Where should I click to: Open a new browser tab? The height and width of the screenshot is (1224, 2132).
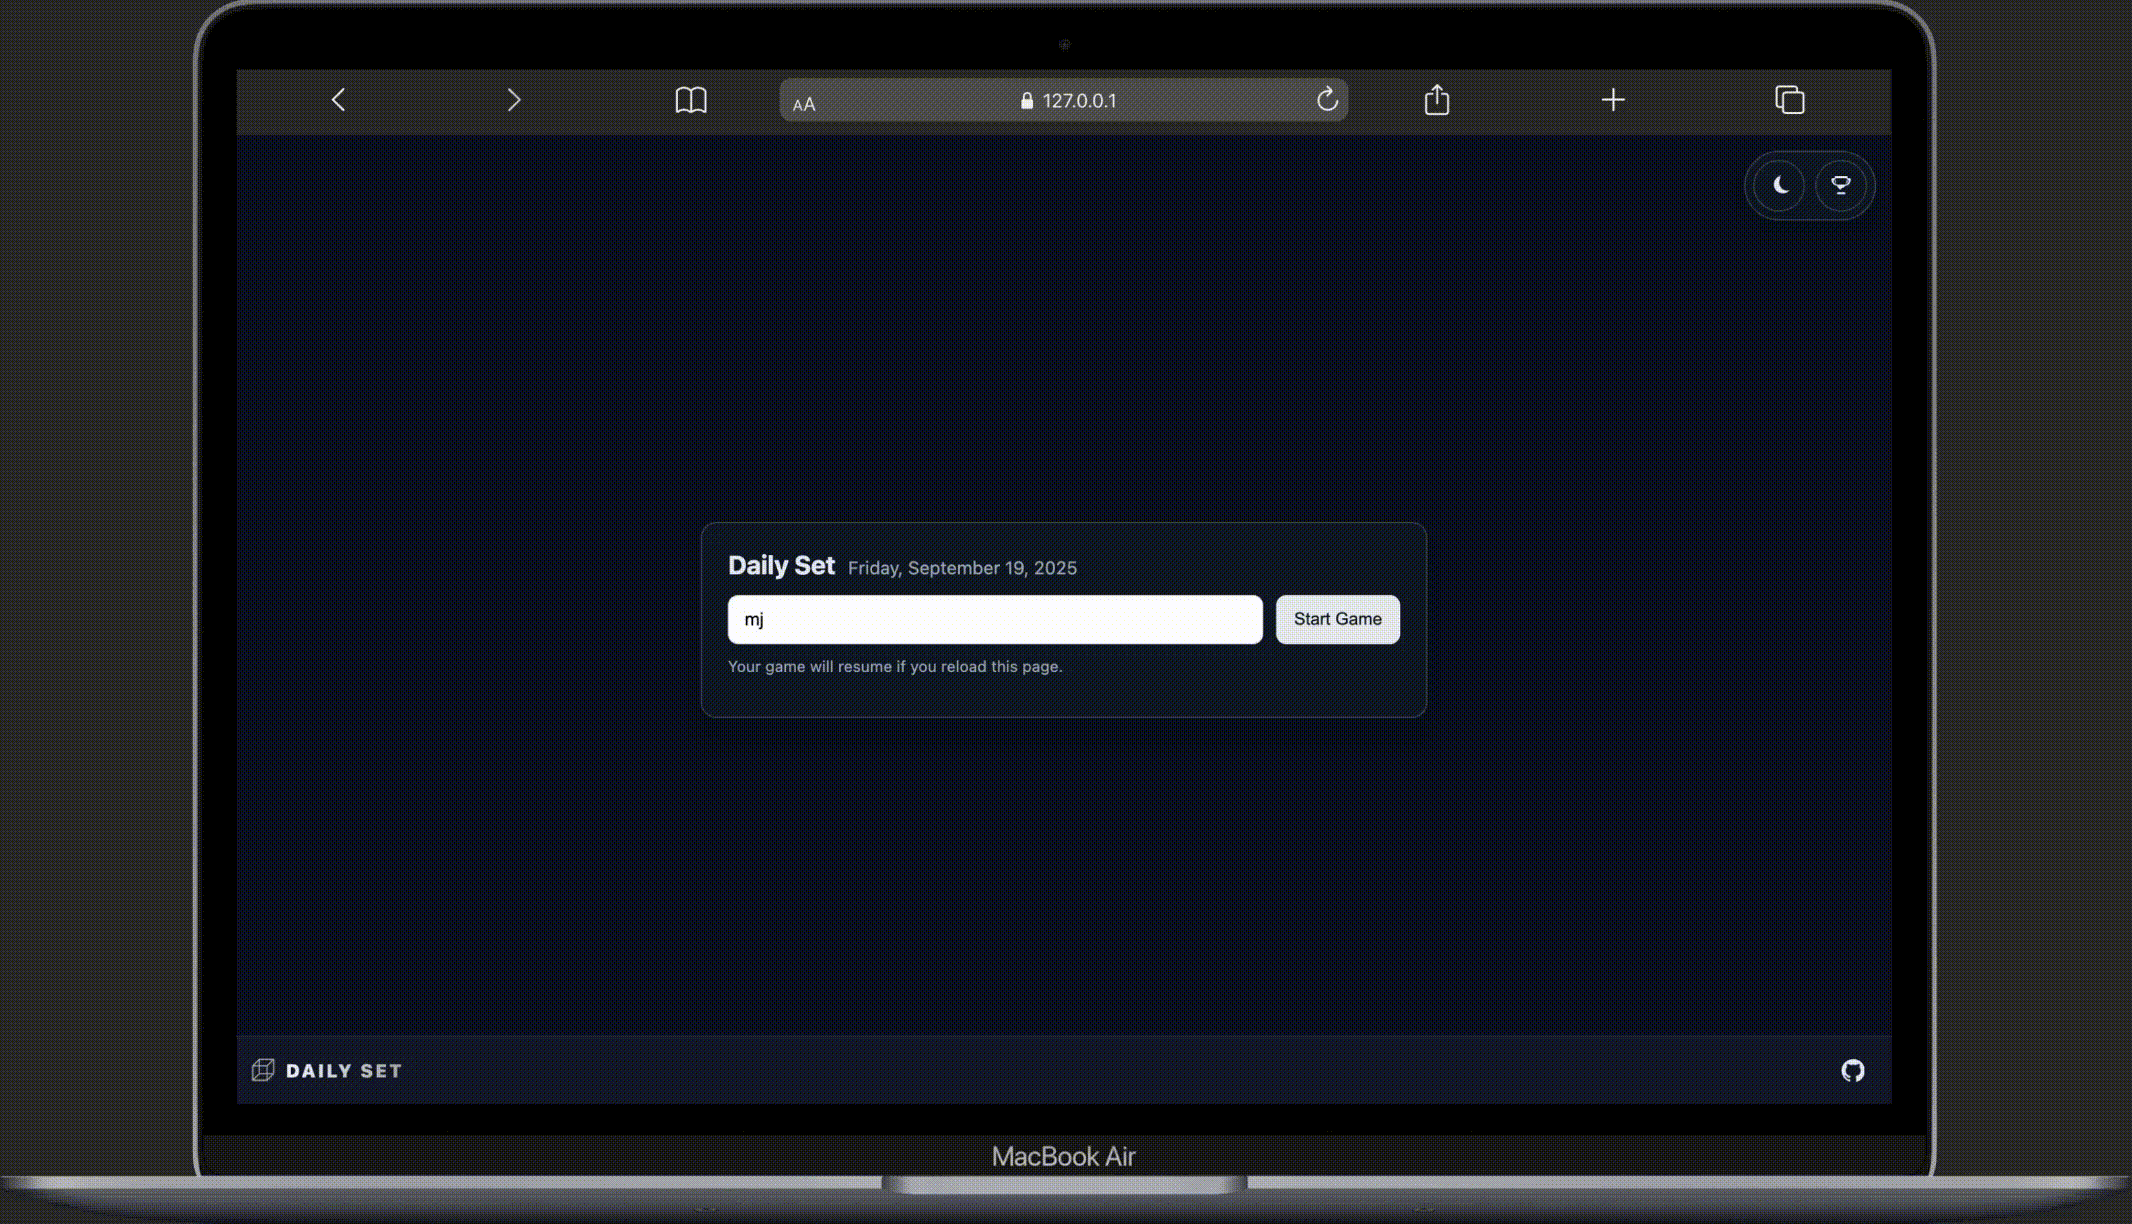point(1613,100)
